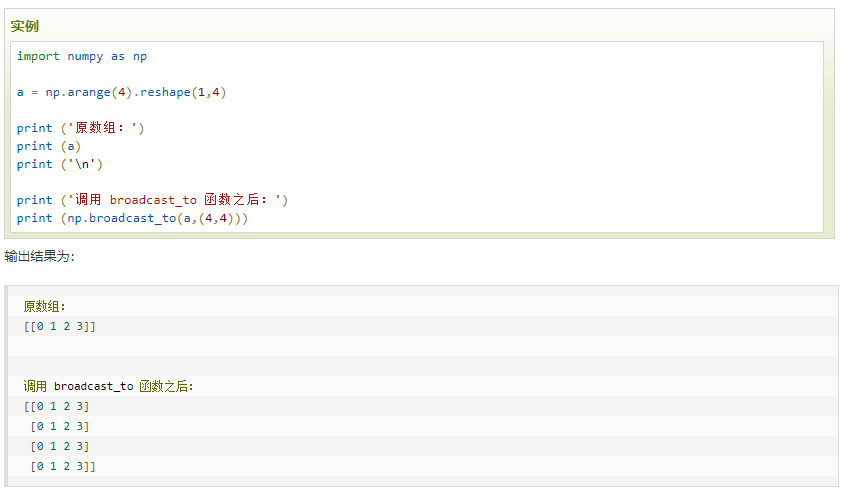The height and width of the screenshot is (502, 845).
Task: Click the print 调用 broadcast_to 函数之后 code line
Action: coord(152,200)
